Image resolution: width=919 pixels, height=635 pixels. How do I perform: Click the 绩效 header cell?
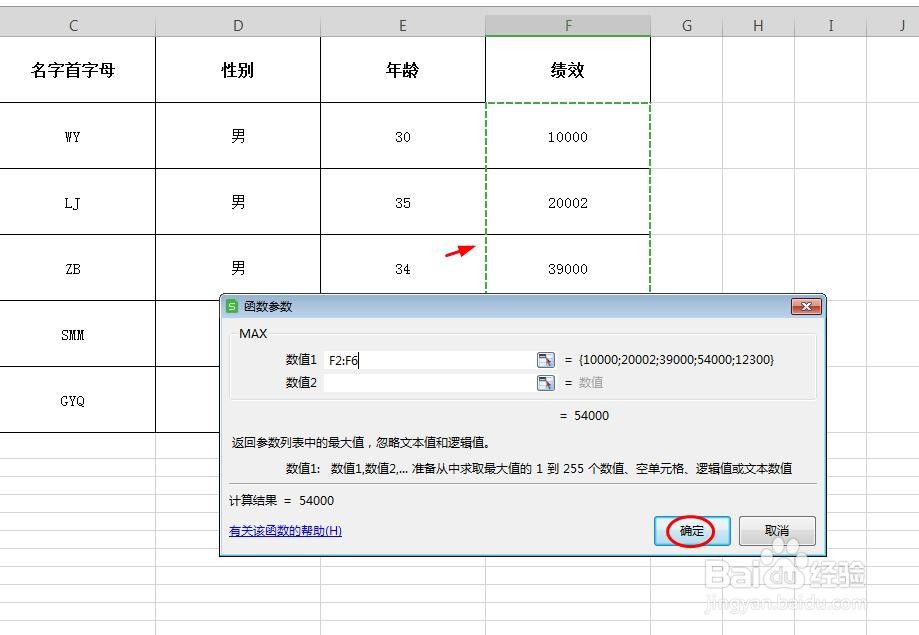pos(568,70)
